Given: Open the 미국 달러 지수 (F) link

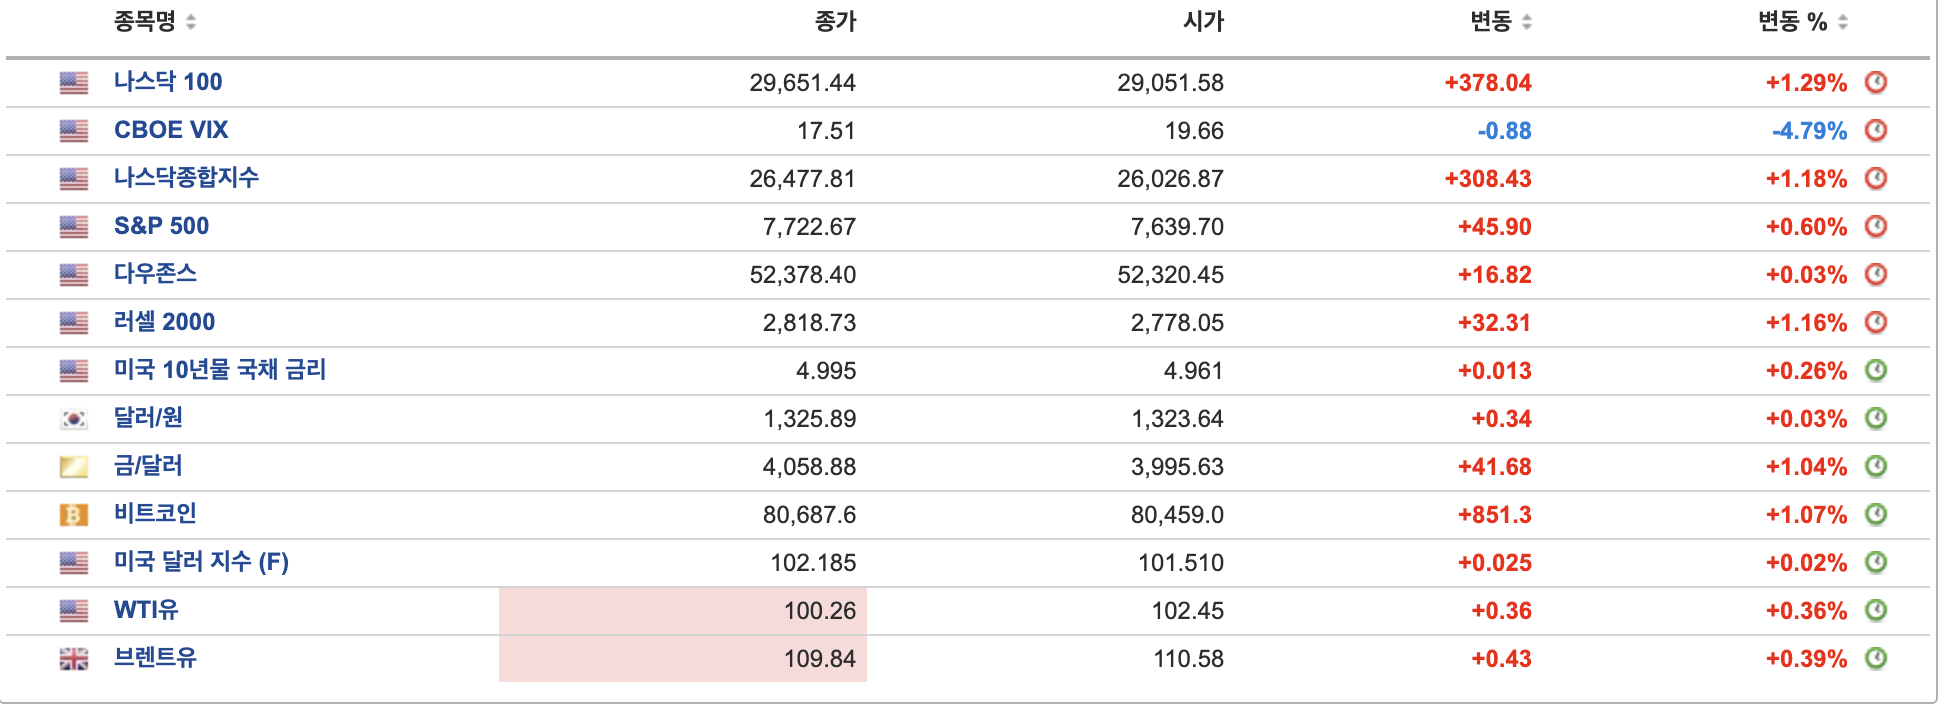Looking at the screenshot, I should coord(201,562).
